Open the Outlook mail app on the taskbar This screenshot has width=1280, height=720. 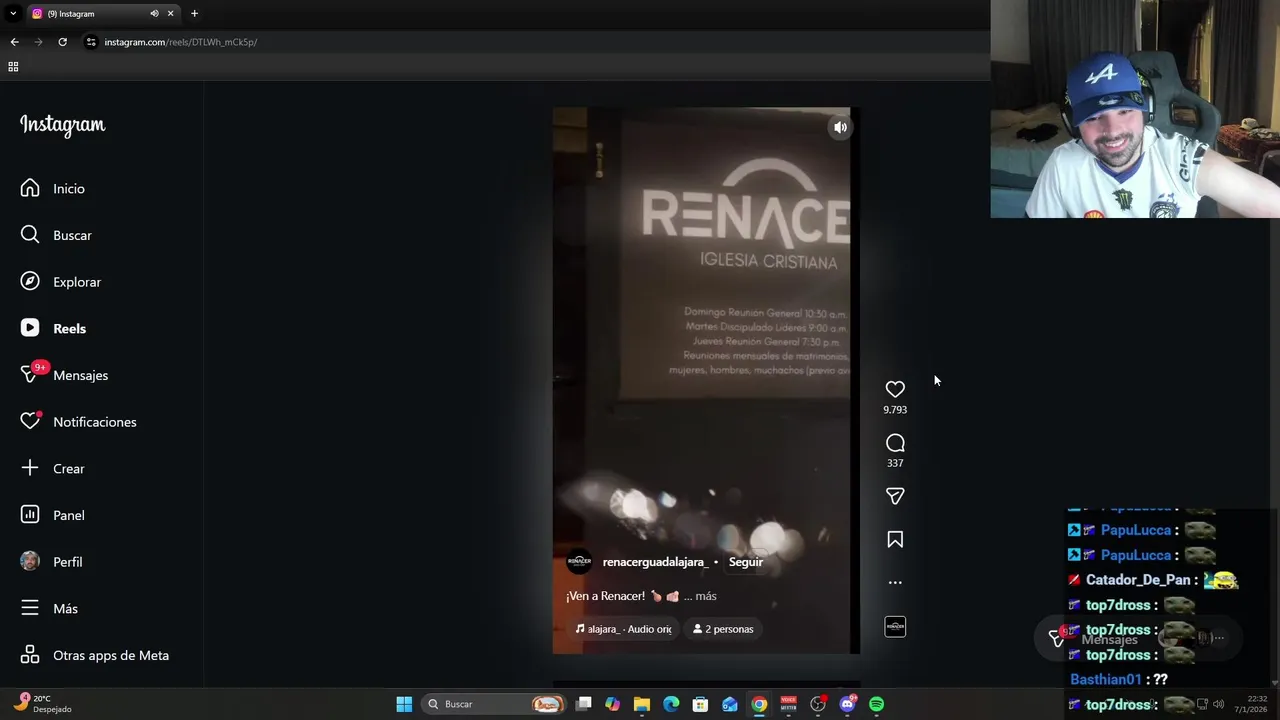[x=730, y=704]
